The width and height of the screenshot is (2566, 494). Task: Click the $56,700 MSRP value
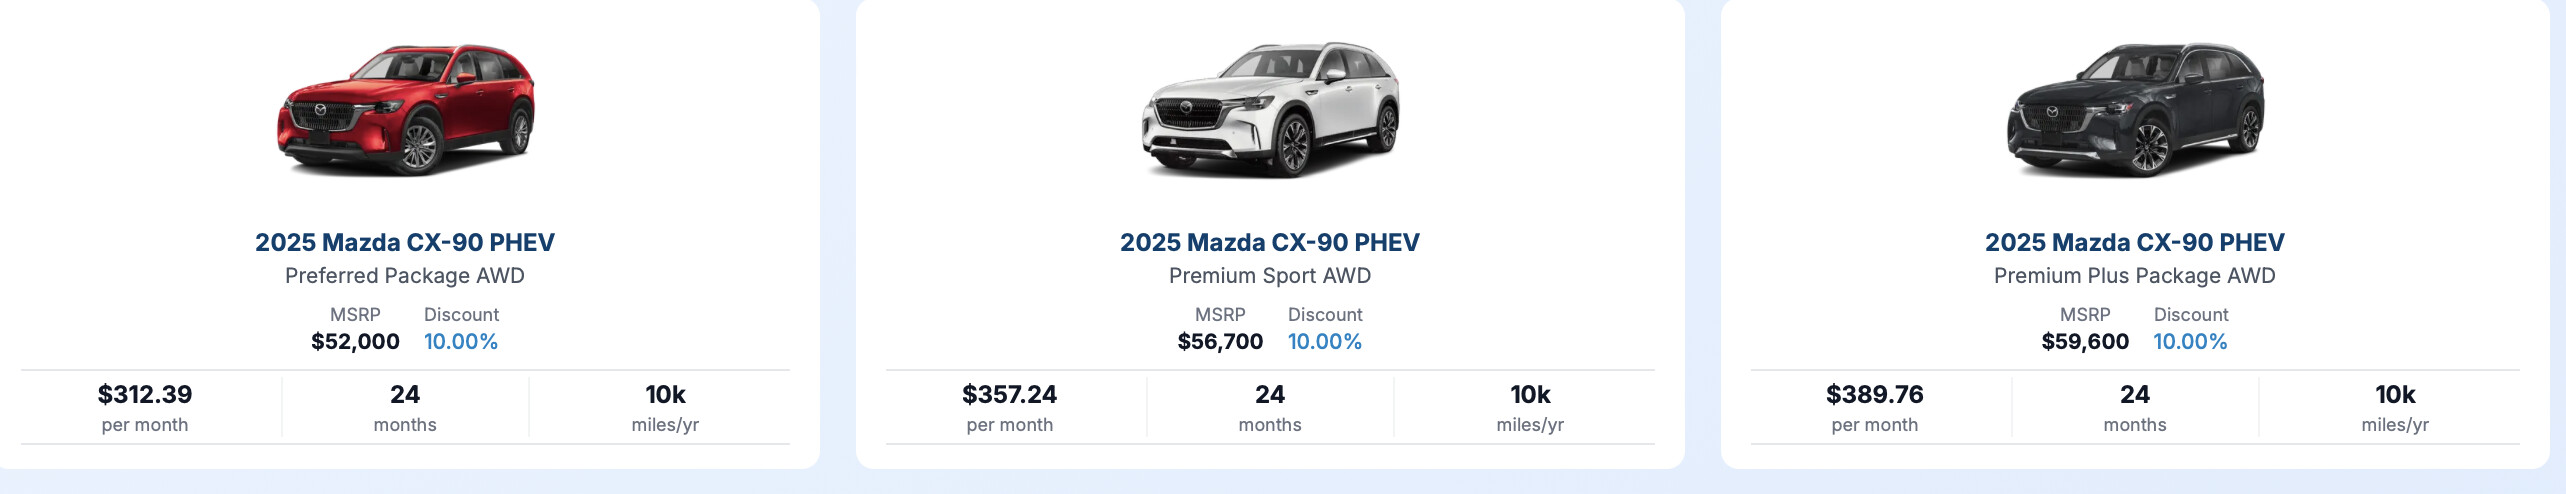click(1220, 342)
